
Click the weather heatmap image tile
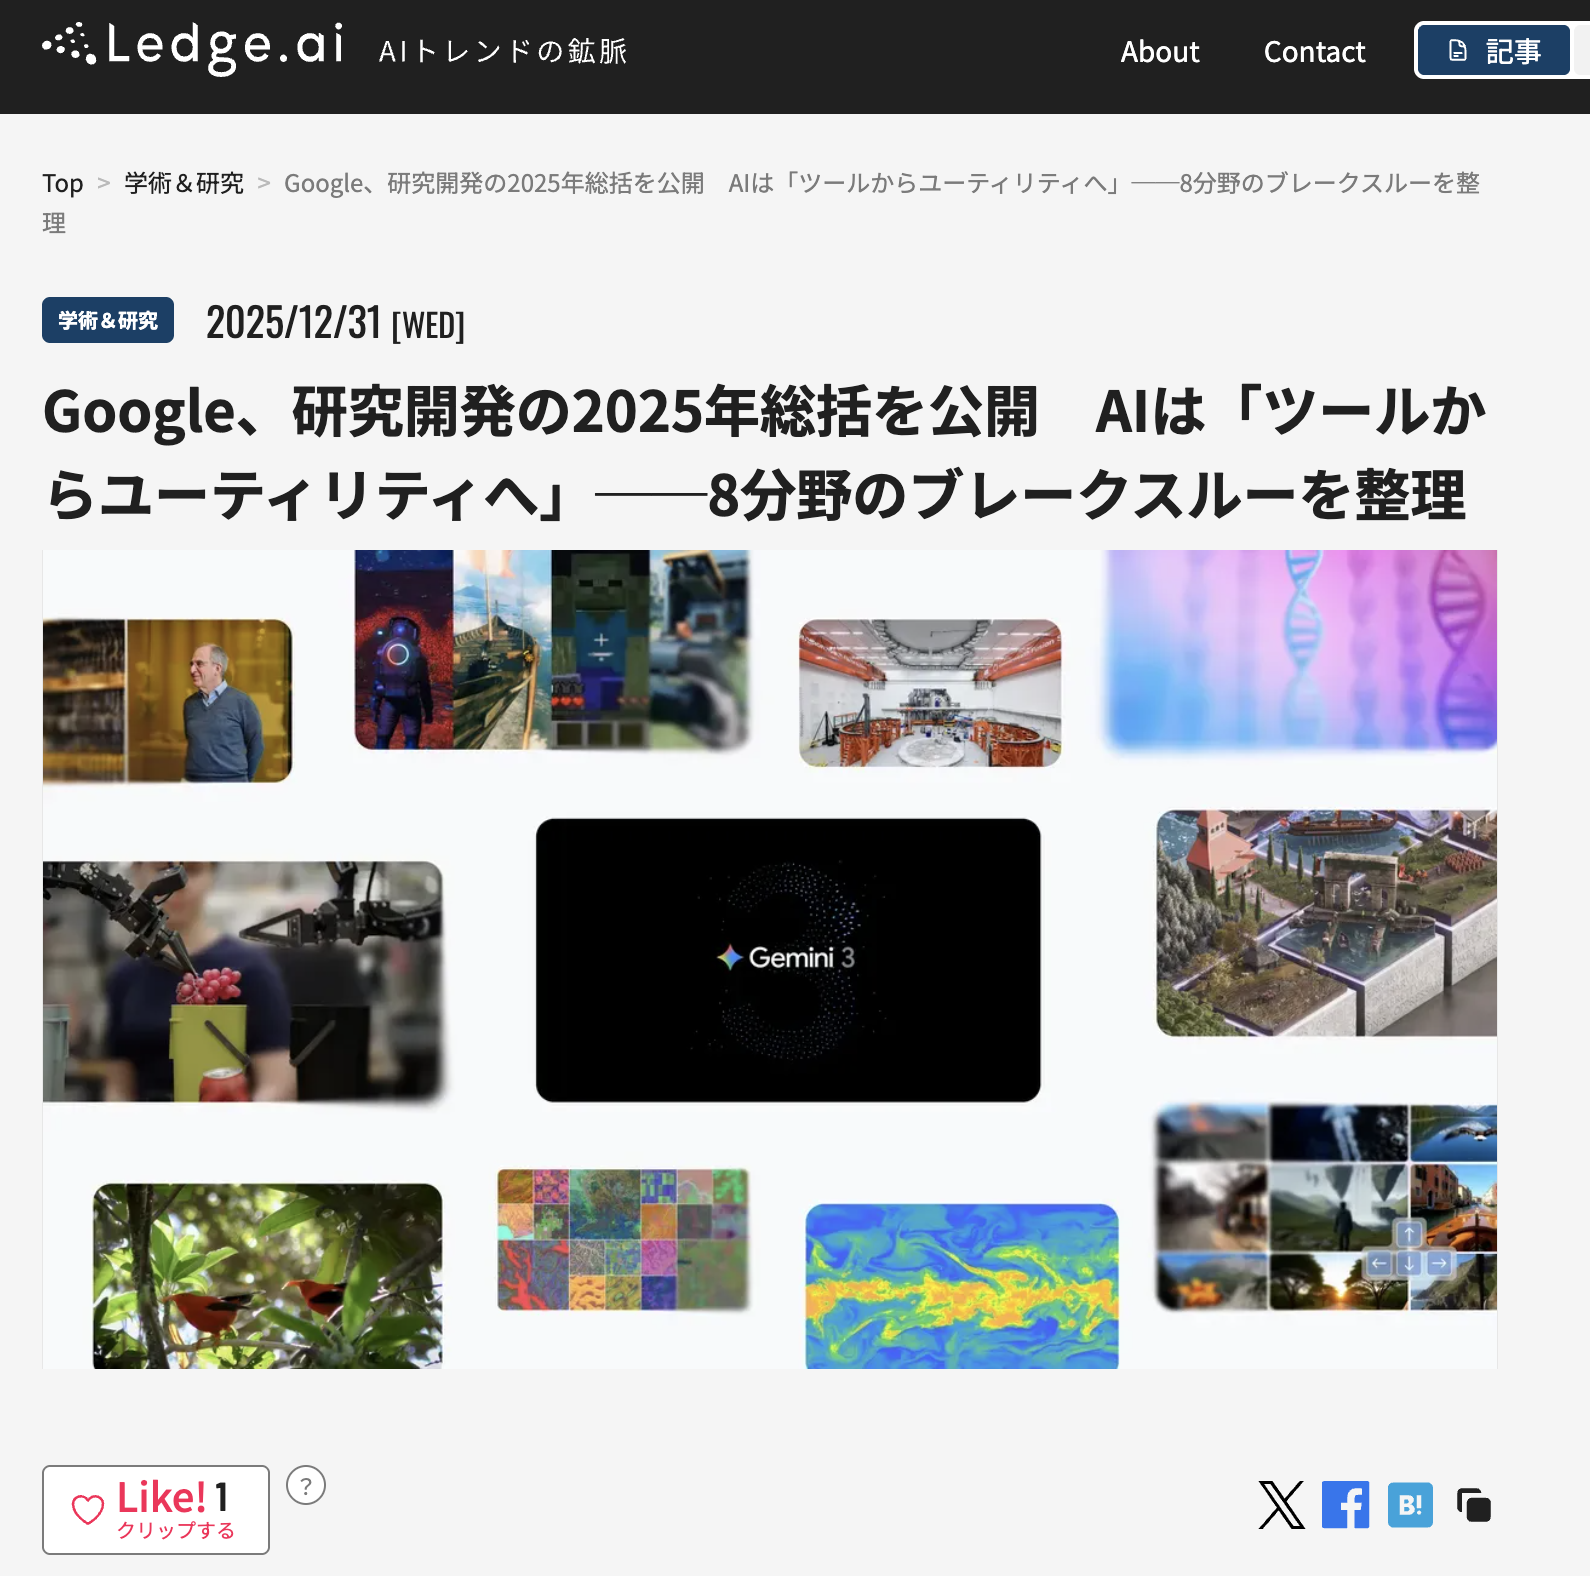961,1285
